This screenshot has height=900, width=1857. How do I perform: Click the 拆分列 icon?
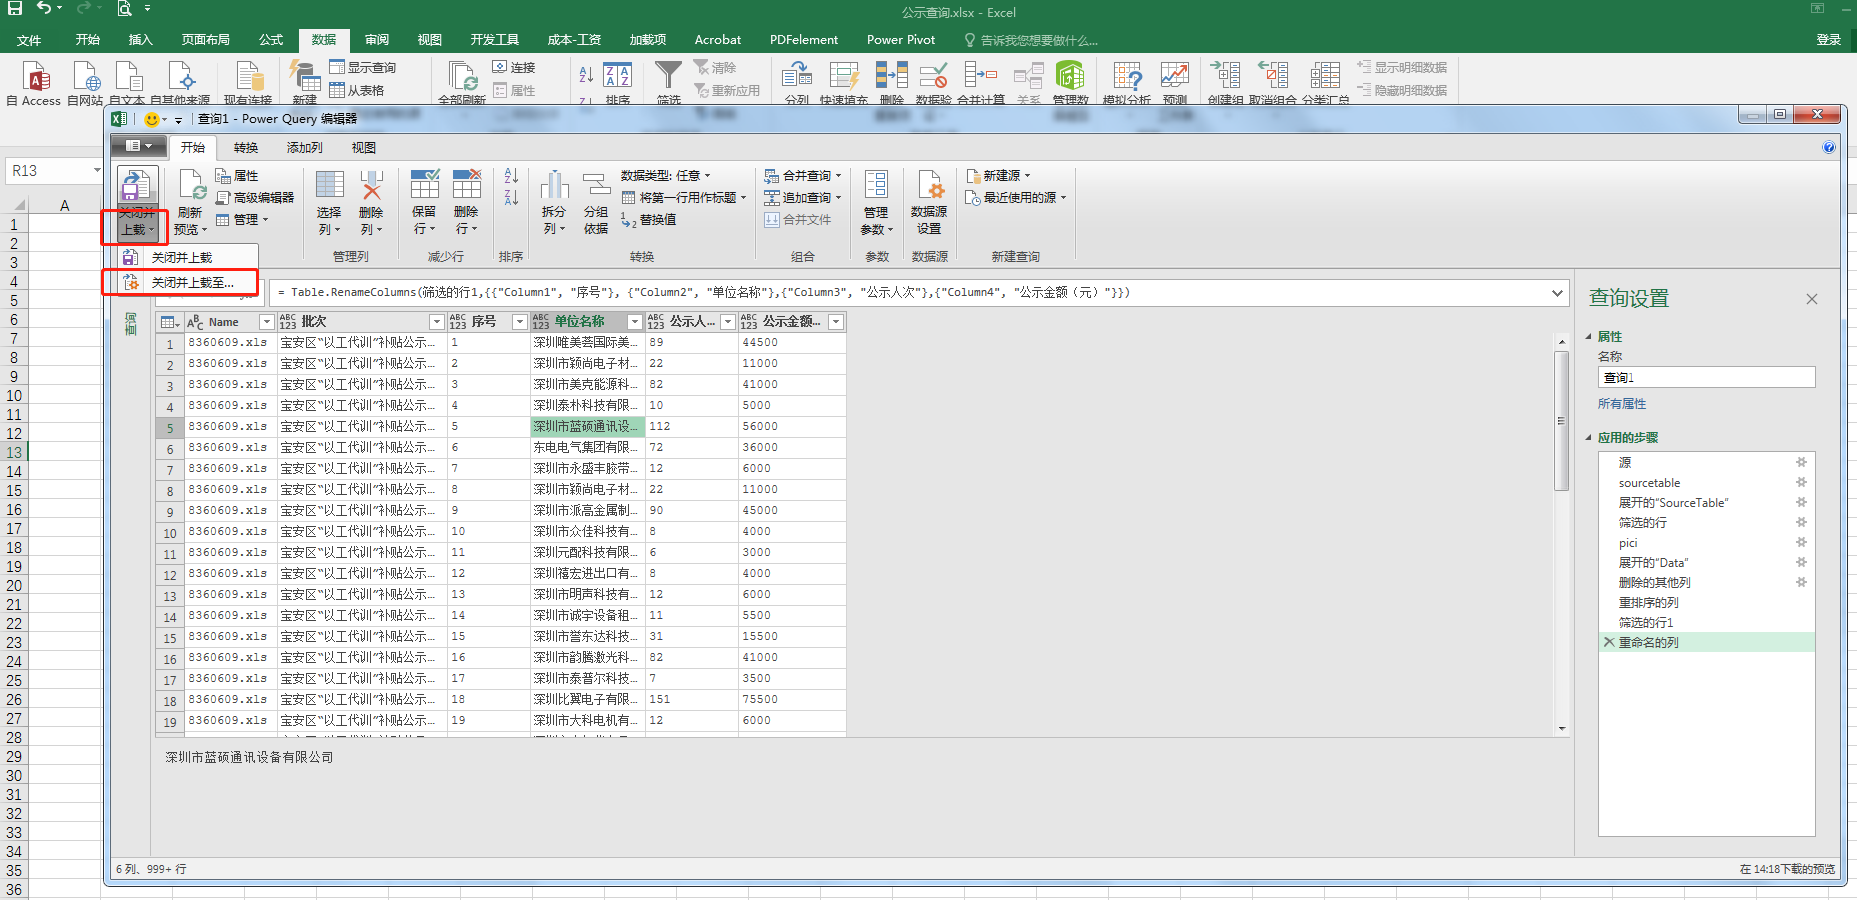pyautogui.click(x=554, y=185)
